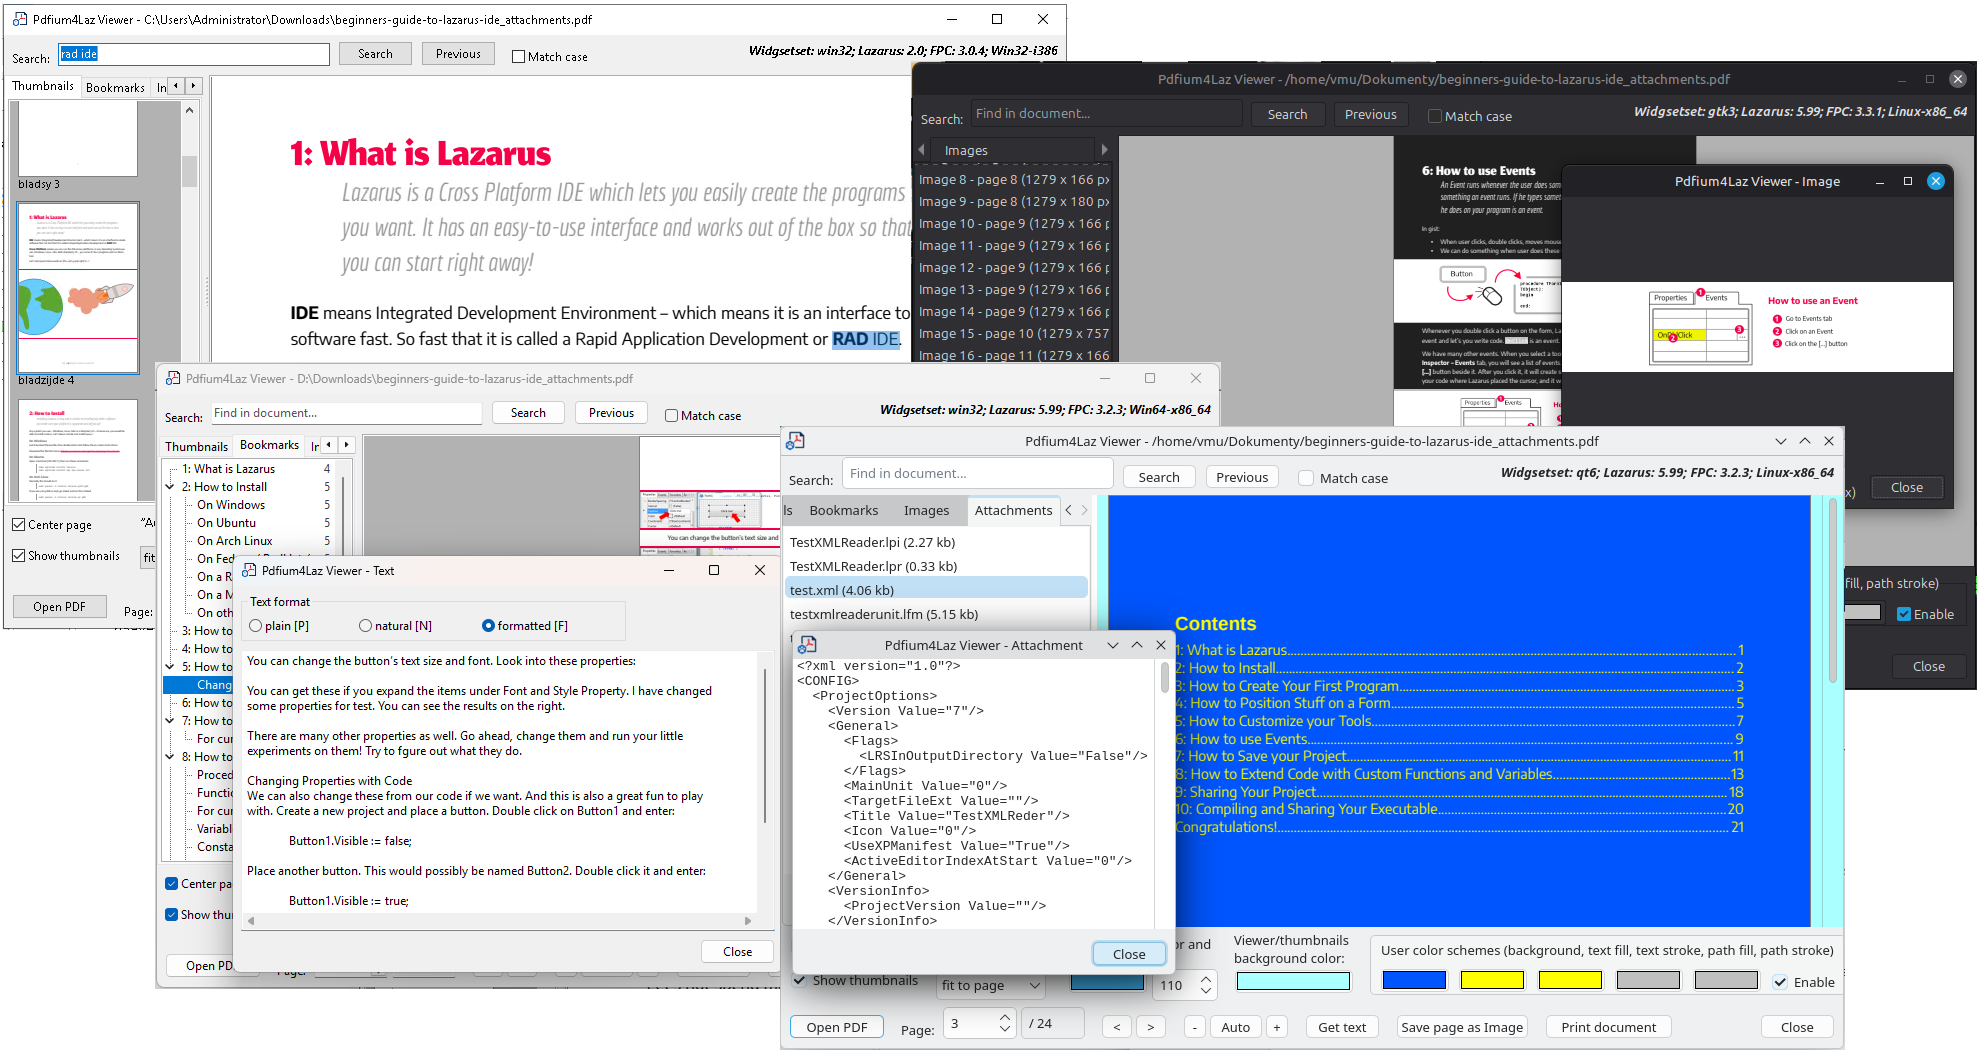Click Save page as Image
1980x1050 pixels.
click(1462, 1027)
